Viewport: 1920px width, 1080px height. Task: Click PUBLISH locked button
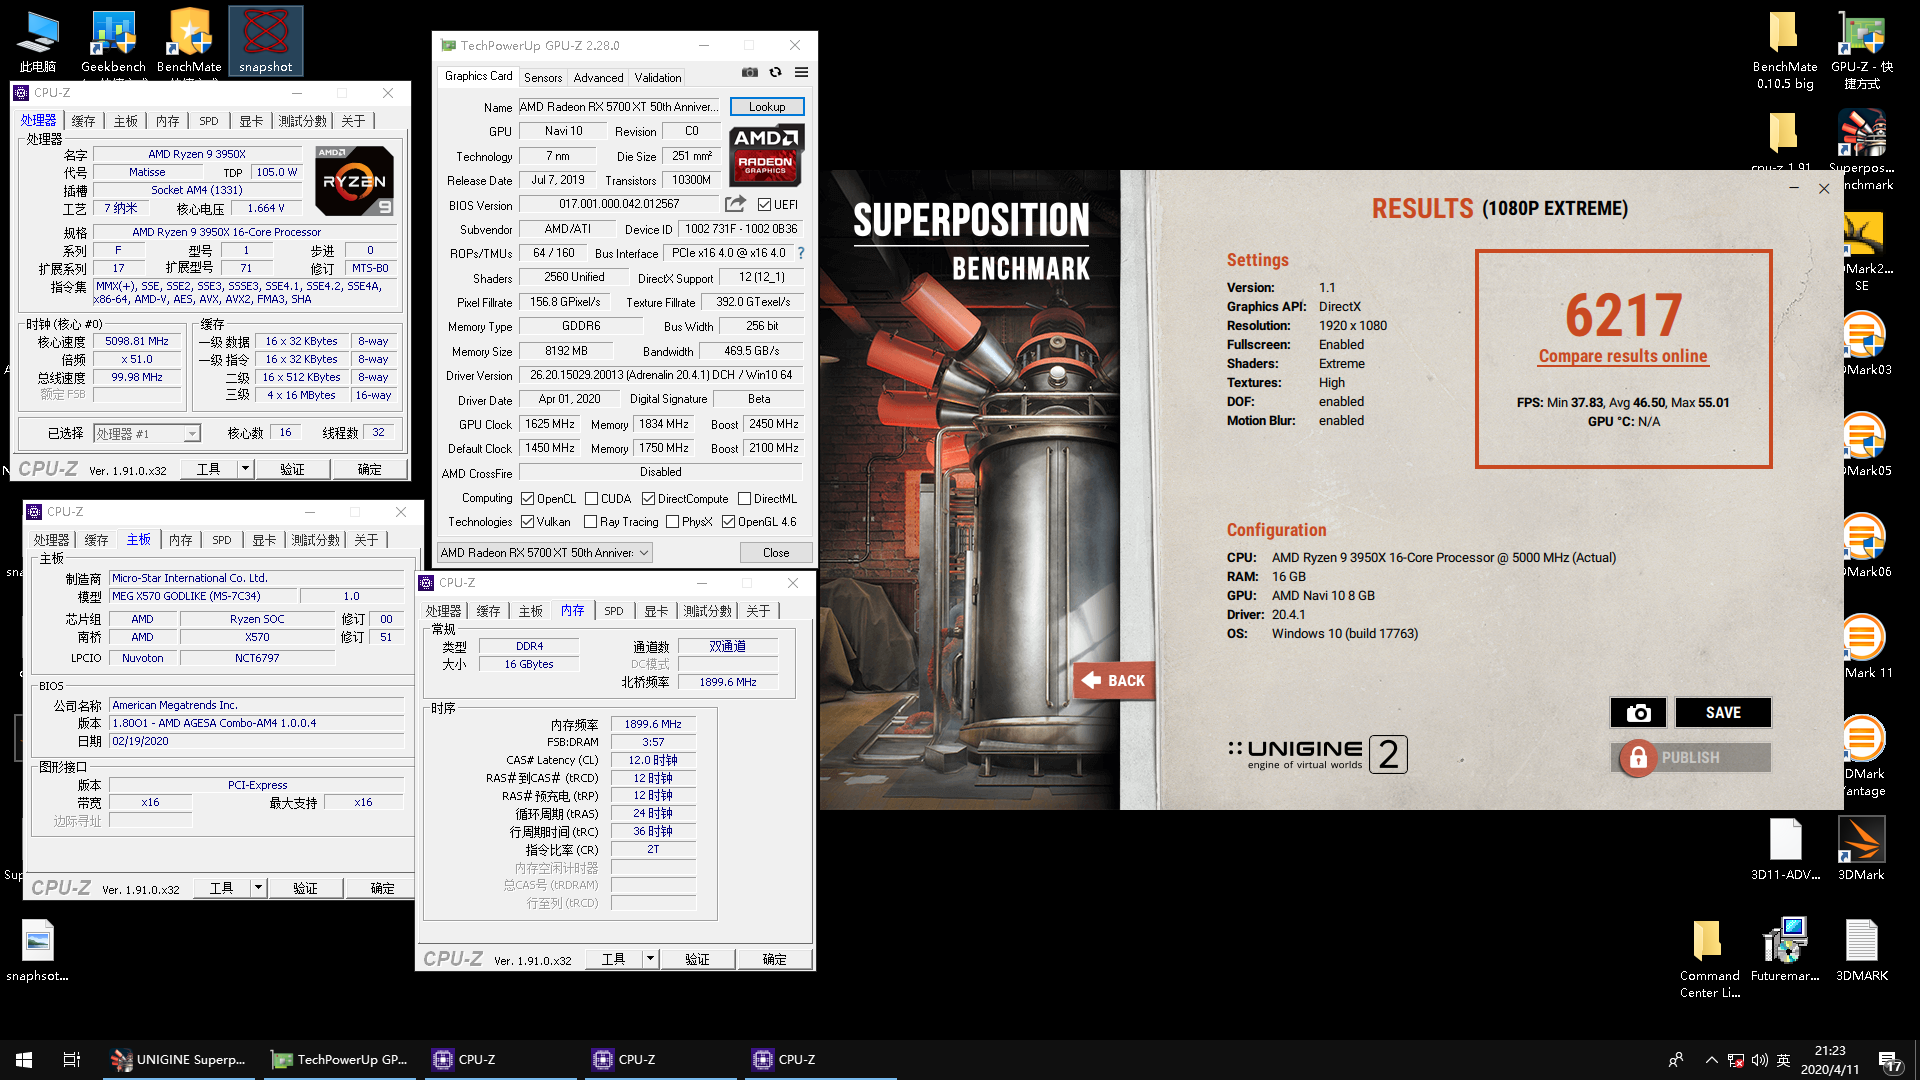[x=1690, y=757]
